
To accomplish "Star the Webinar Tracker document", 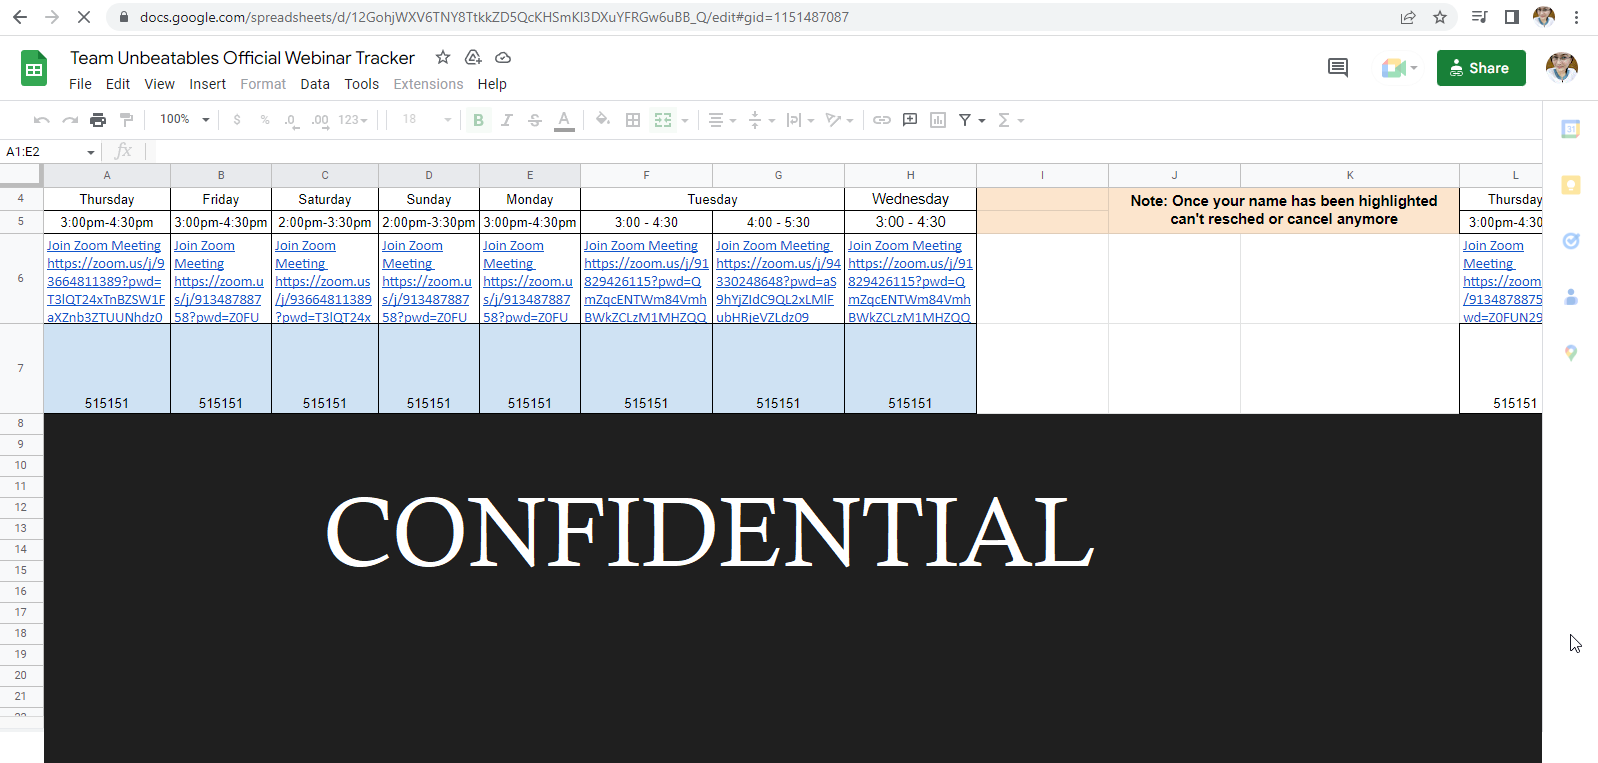I will 443,58.
